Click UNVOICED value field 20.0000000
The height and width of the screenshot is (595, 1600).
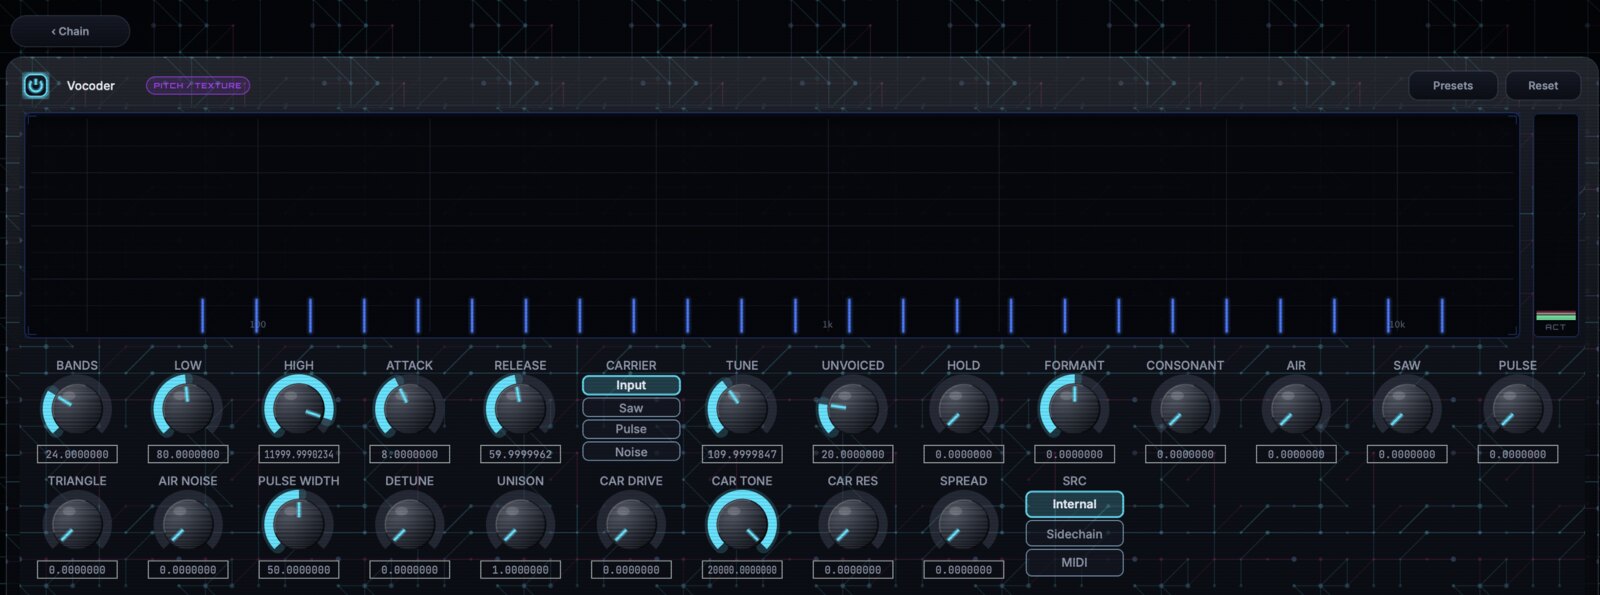(853, 454)
